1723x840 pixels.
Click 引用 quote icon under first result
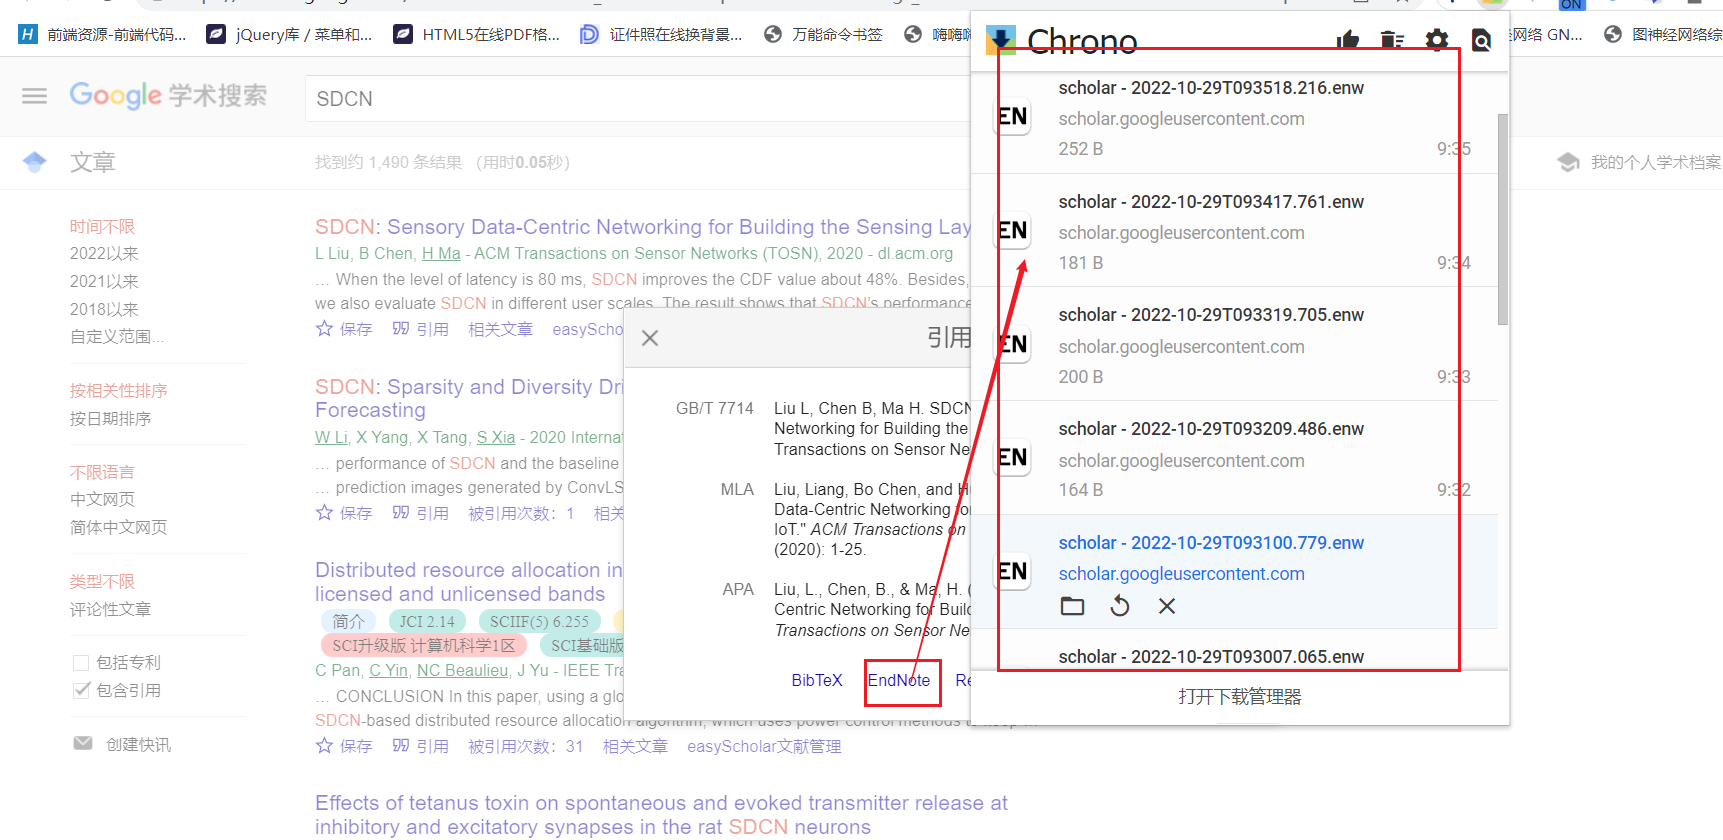tap(401, 328)
